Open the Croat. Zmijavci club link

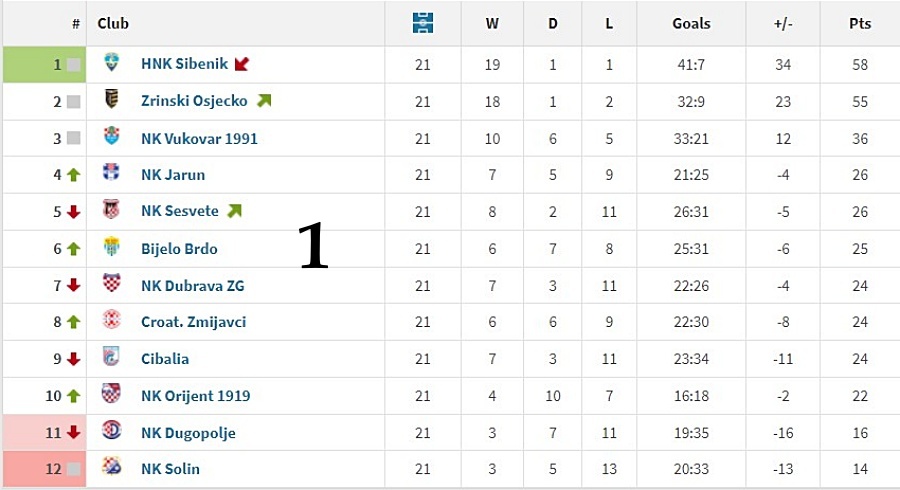pyautogui.click(x=193, y=322)
